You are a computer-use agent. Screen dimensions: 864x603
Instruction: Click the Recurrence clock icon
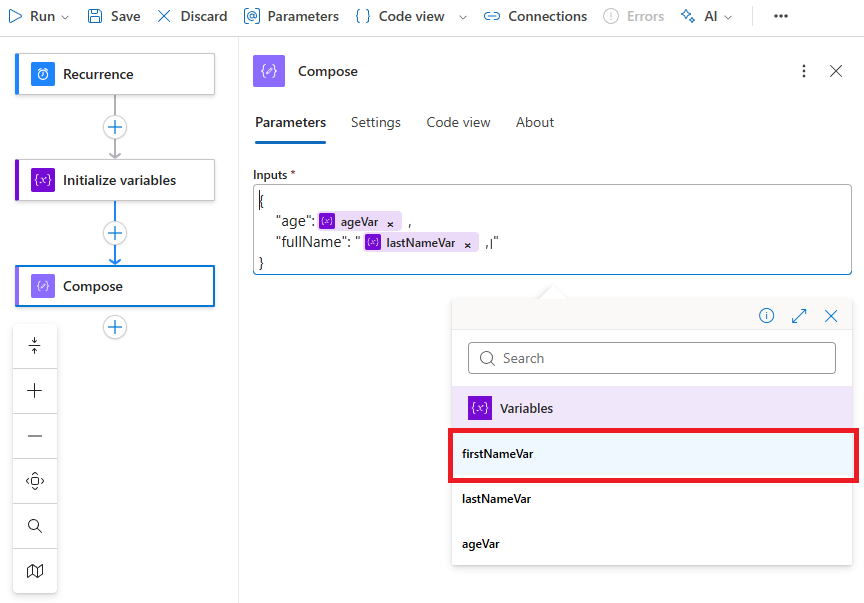pyautogui.click(x=43, y=74)
